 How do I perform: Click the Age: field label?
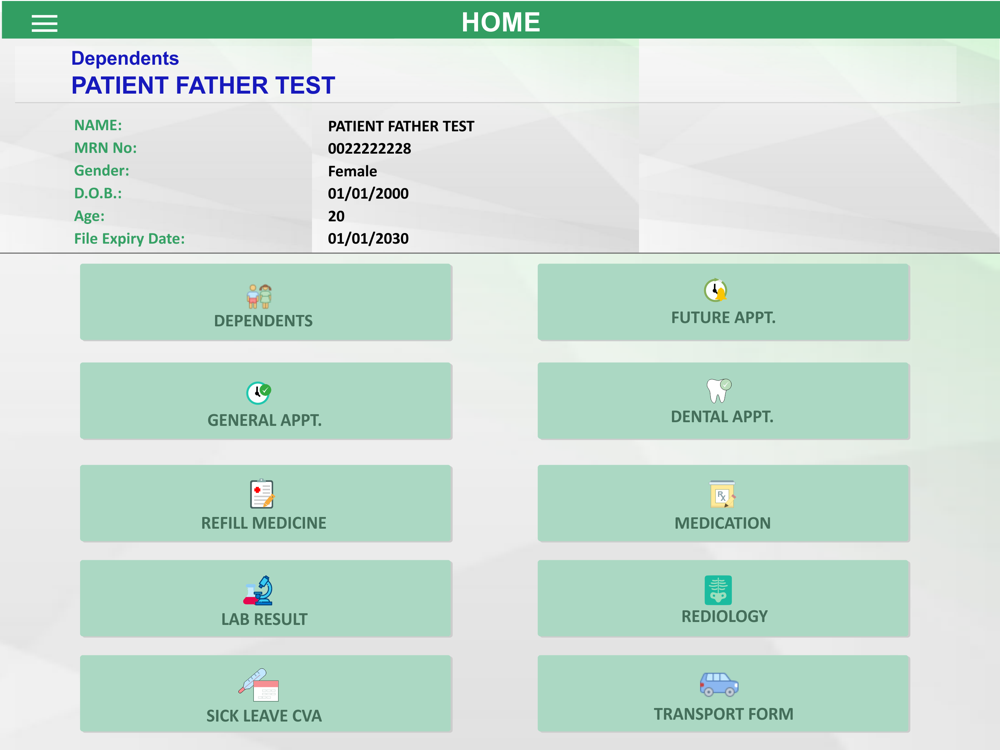[89, 216]
